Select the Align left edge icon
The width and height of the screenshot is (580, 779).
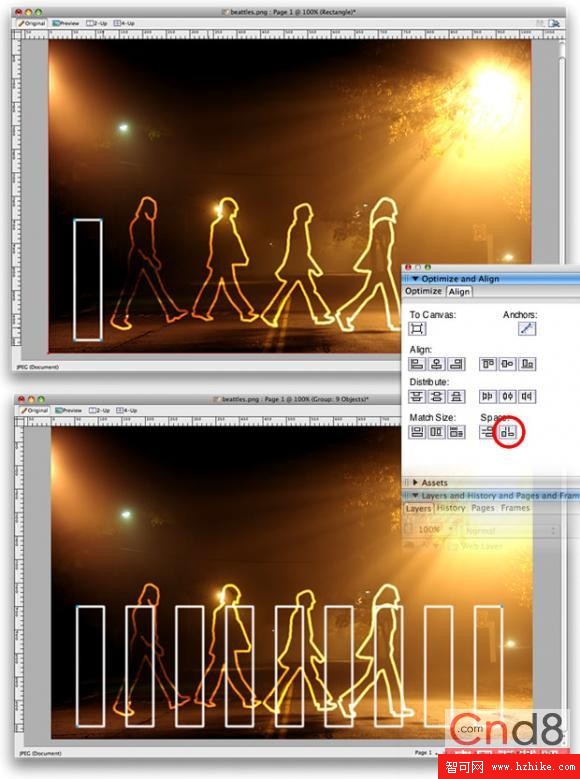416,364
